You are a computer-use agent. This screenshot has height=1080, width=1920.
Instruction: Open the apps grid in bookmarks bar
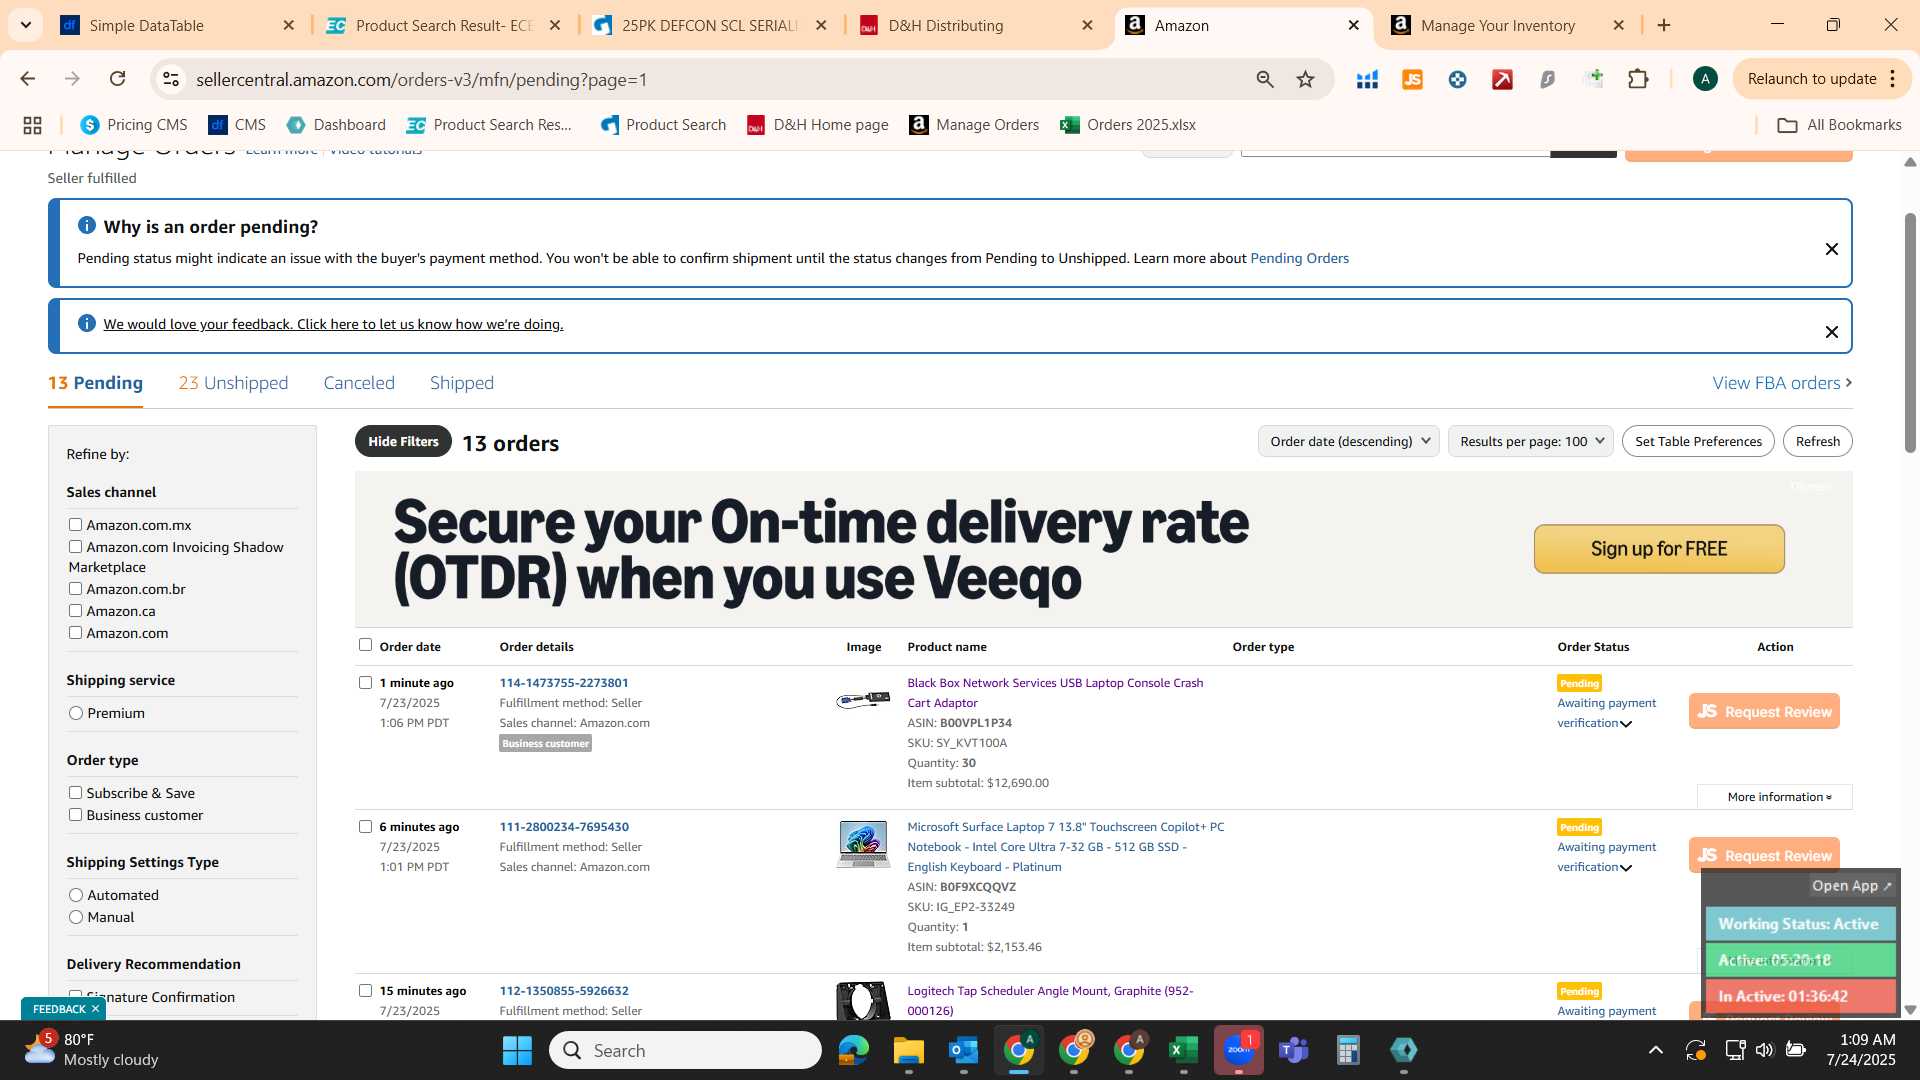32,125
